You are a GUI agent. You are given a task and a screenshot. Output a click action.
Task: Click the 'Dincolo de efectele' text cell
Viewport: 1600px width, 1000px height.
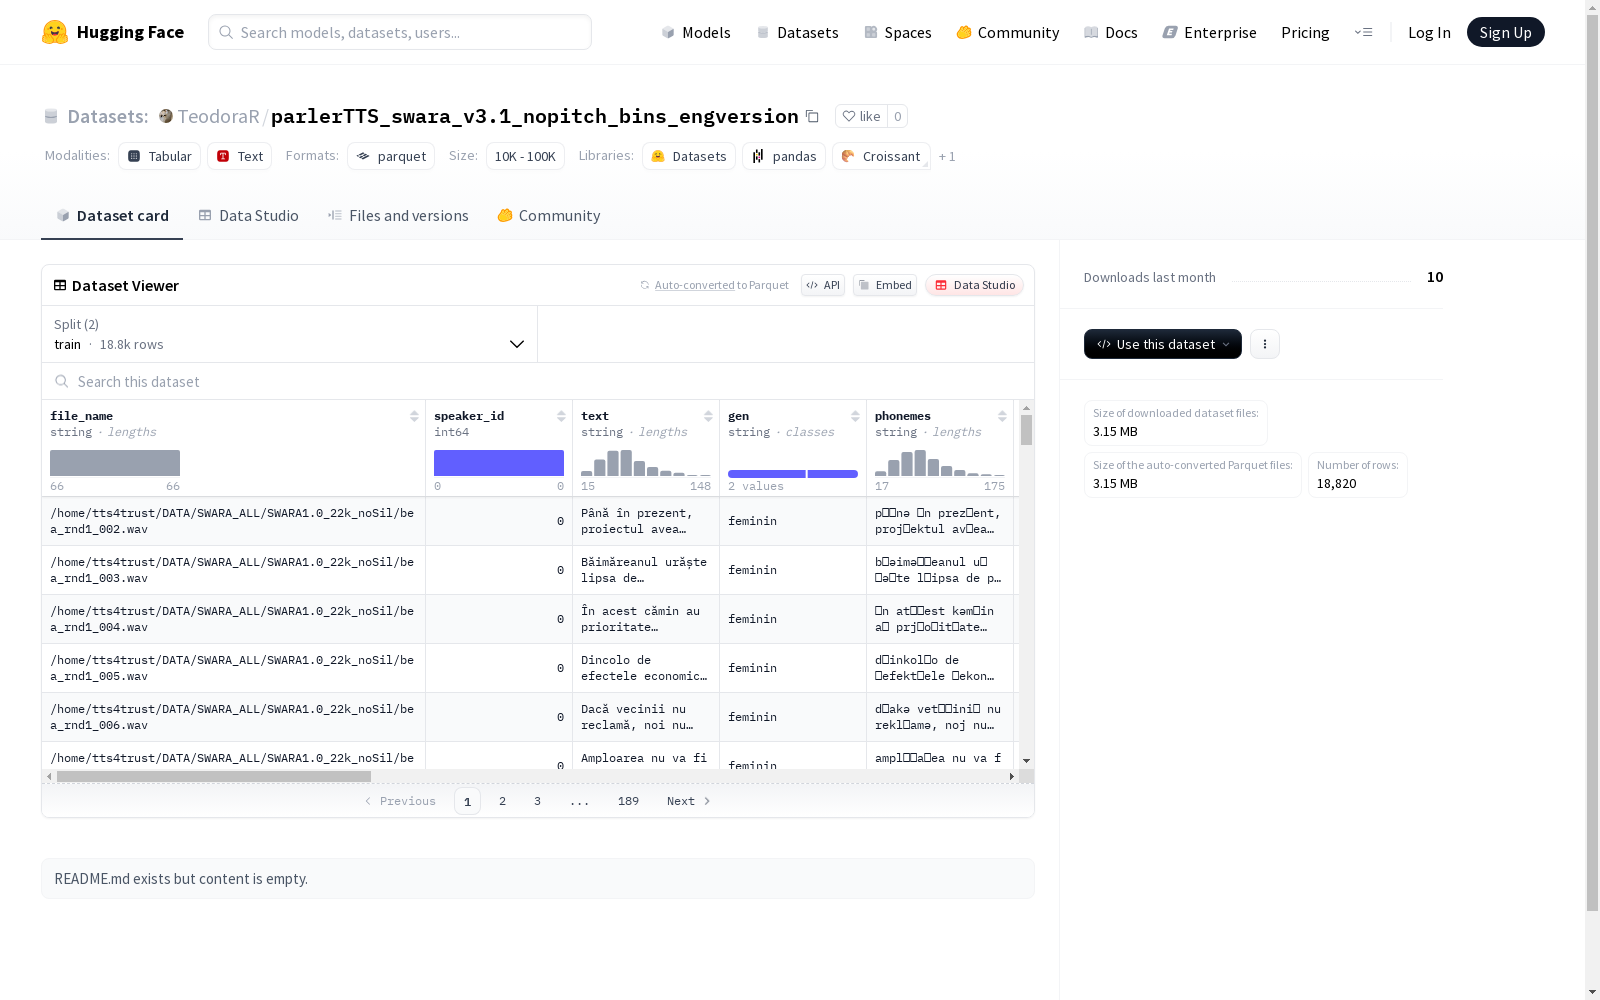pos(646,668)
